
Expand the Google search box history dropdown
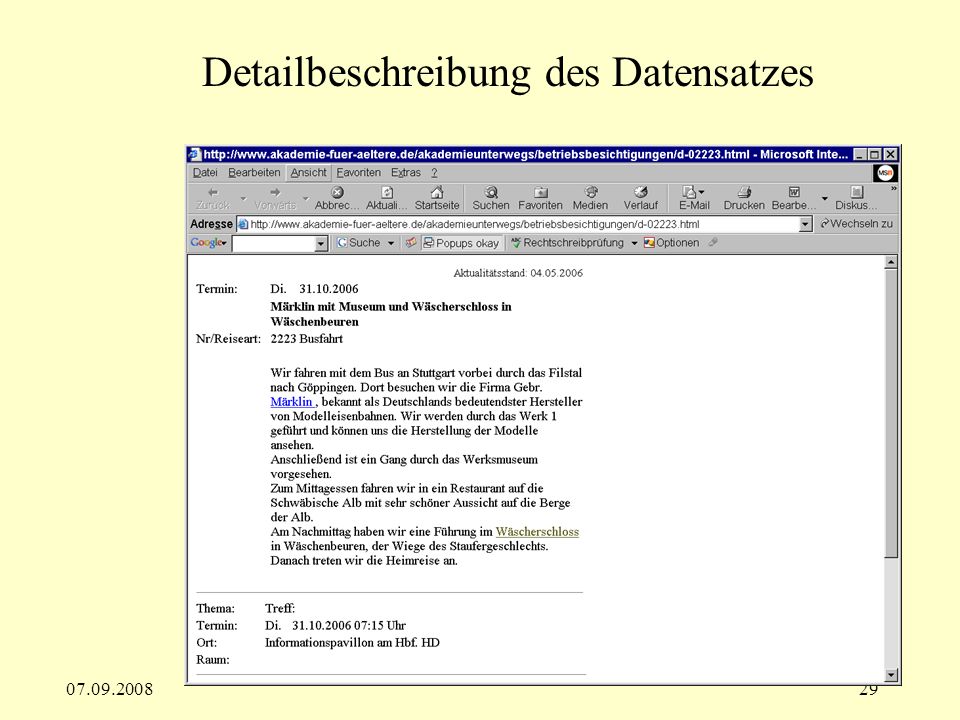[321, 244]
